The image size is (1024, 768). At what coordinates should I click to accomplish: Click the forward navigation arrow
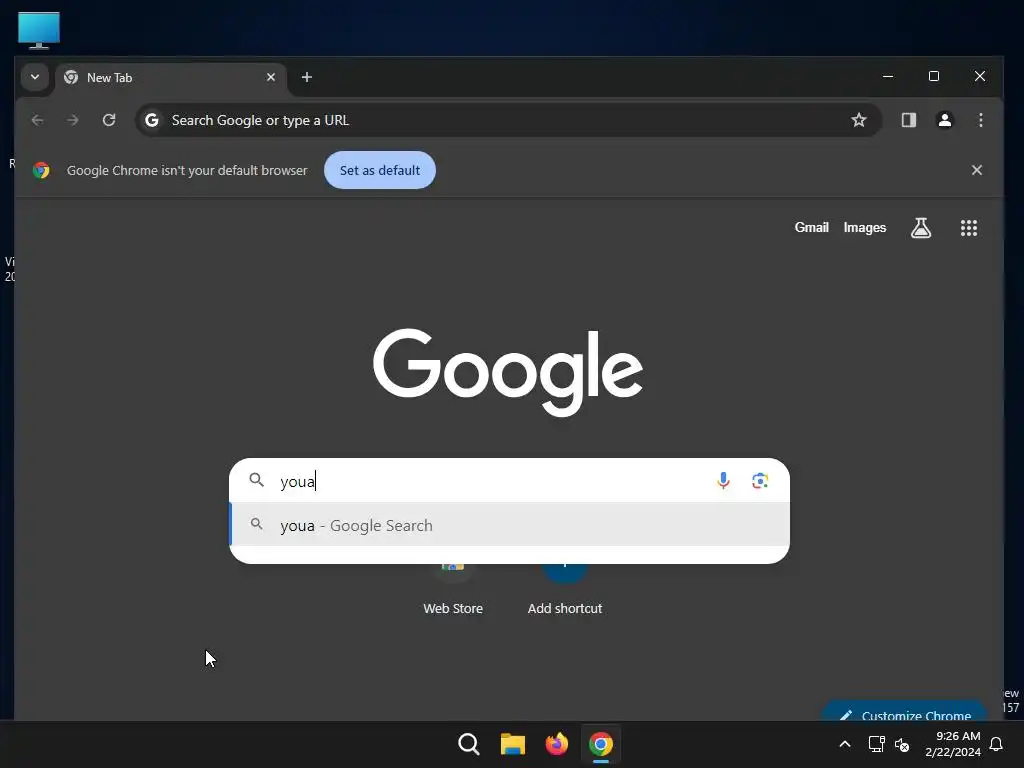[72, 120]
